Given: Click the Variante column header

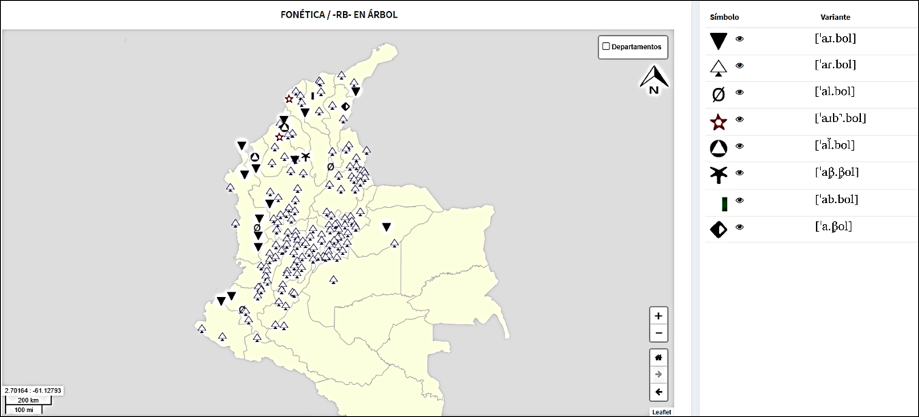Looking at the screenshot, I should coord(835,17).
